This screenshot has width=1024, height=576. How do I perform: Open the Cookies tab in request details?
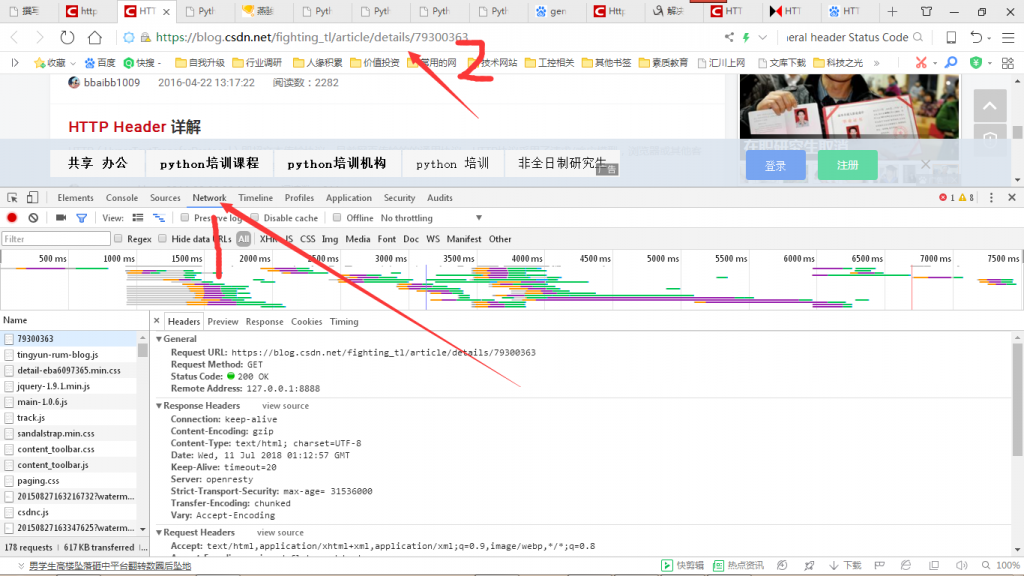pos(306,322)
